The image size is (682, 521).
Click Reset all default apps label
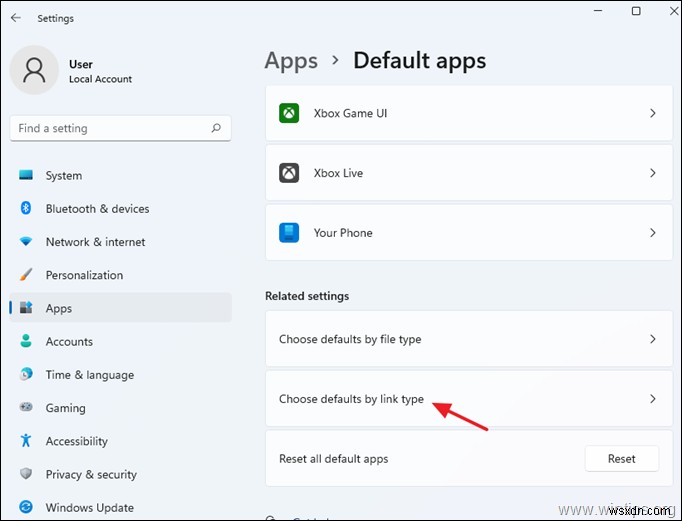click(x=334, y=459)
